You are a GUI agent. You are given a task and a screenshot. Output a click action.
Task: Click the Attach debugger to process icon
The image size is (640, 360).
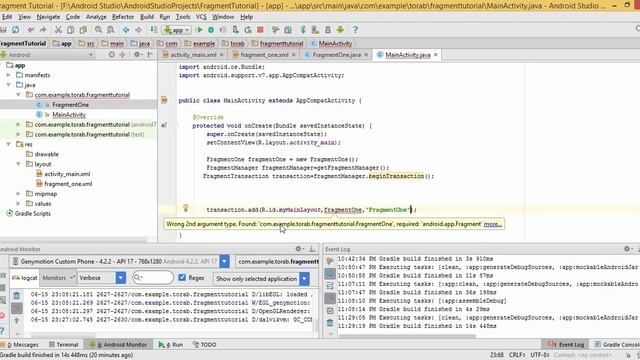tap(236, 30)
